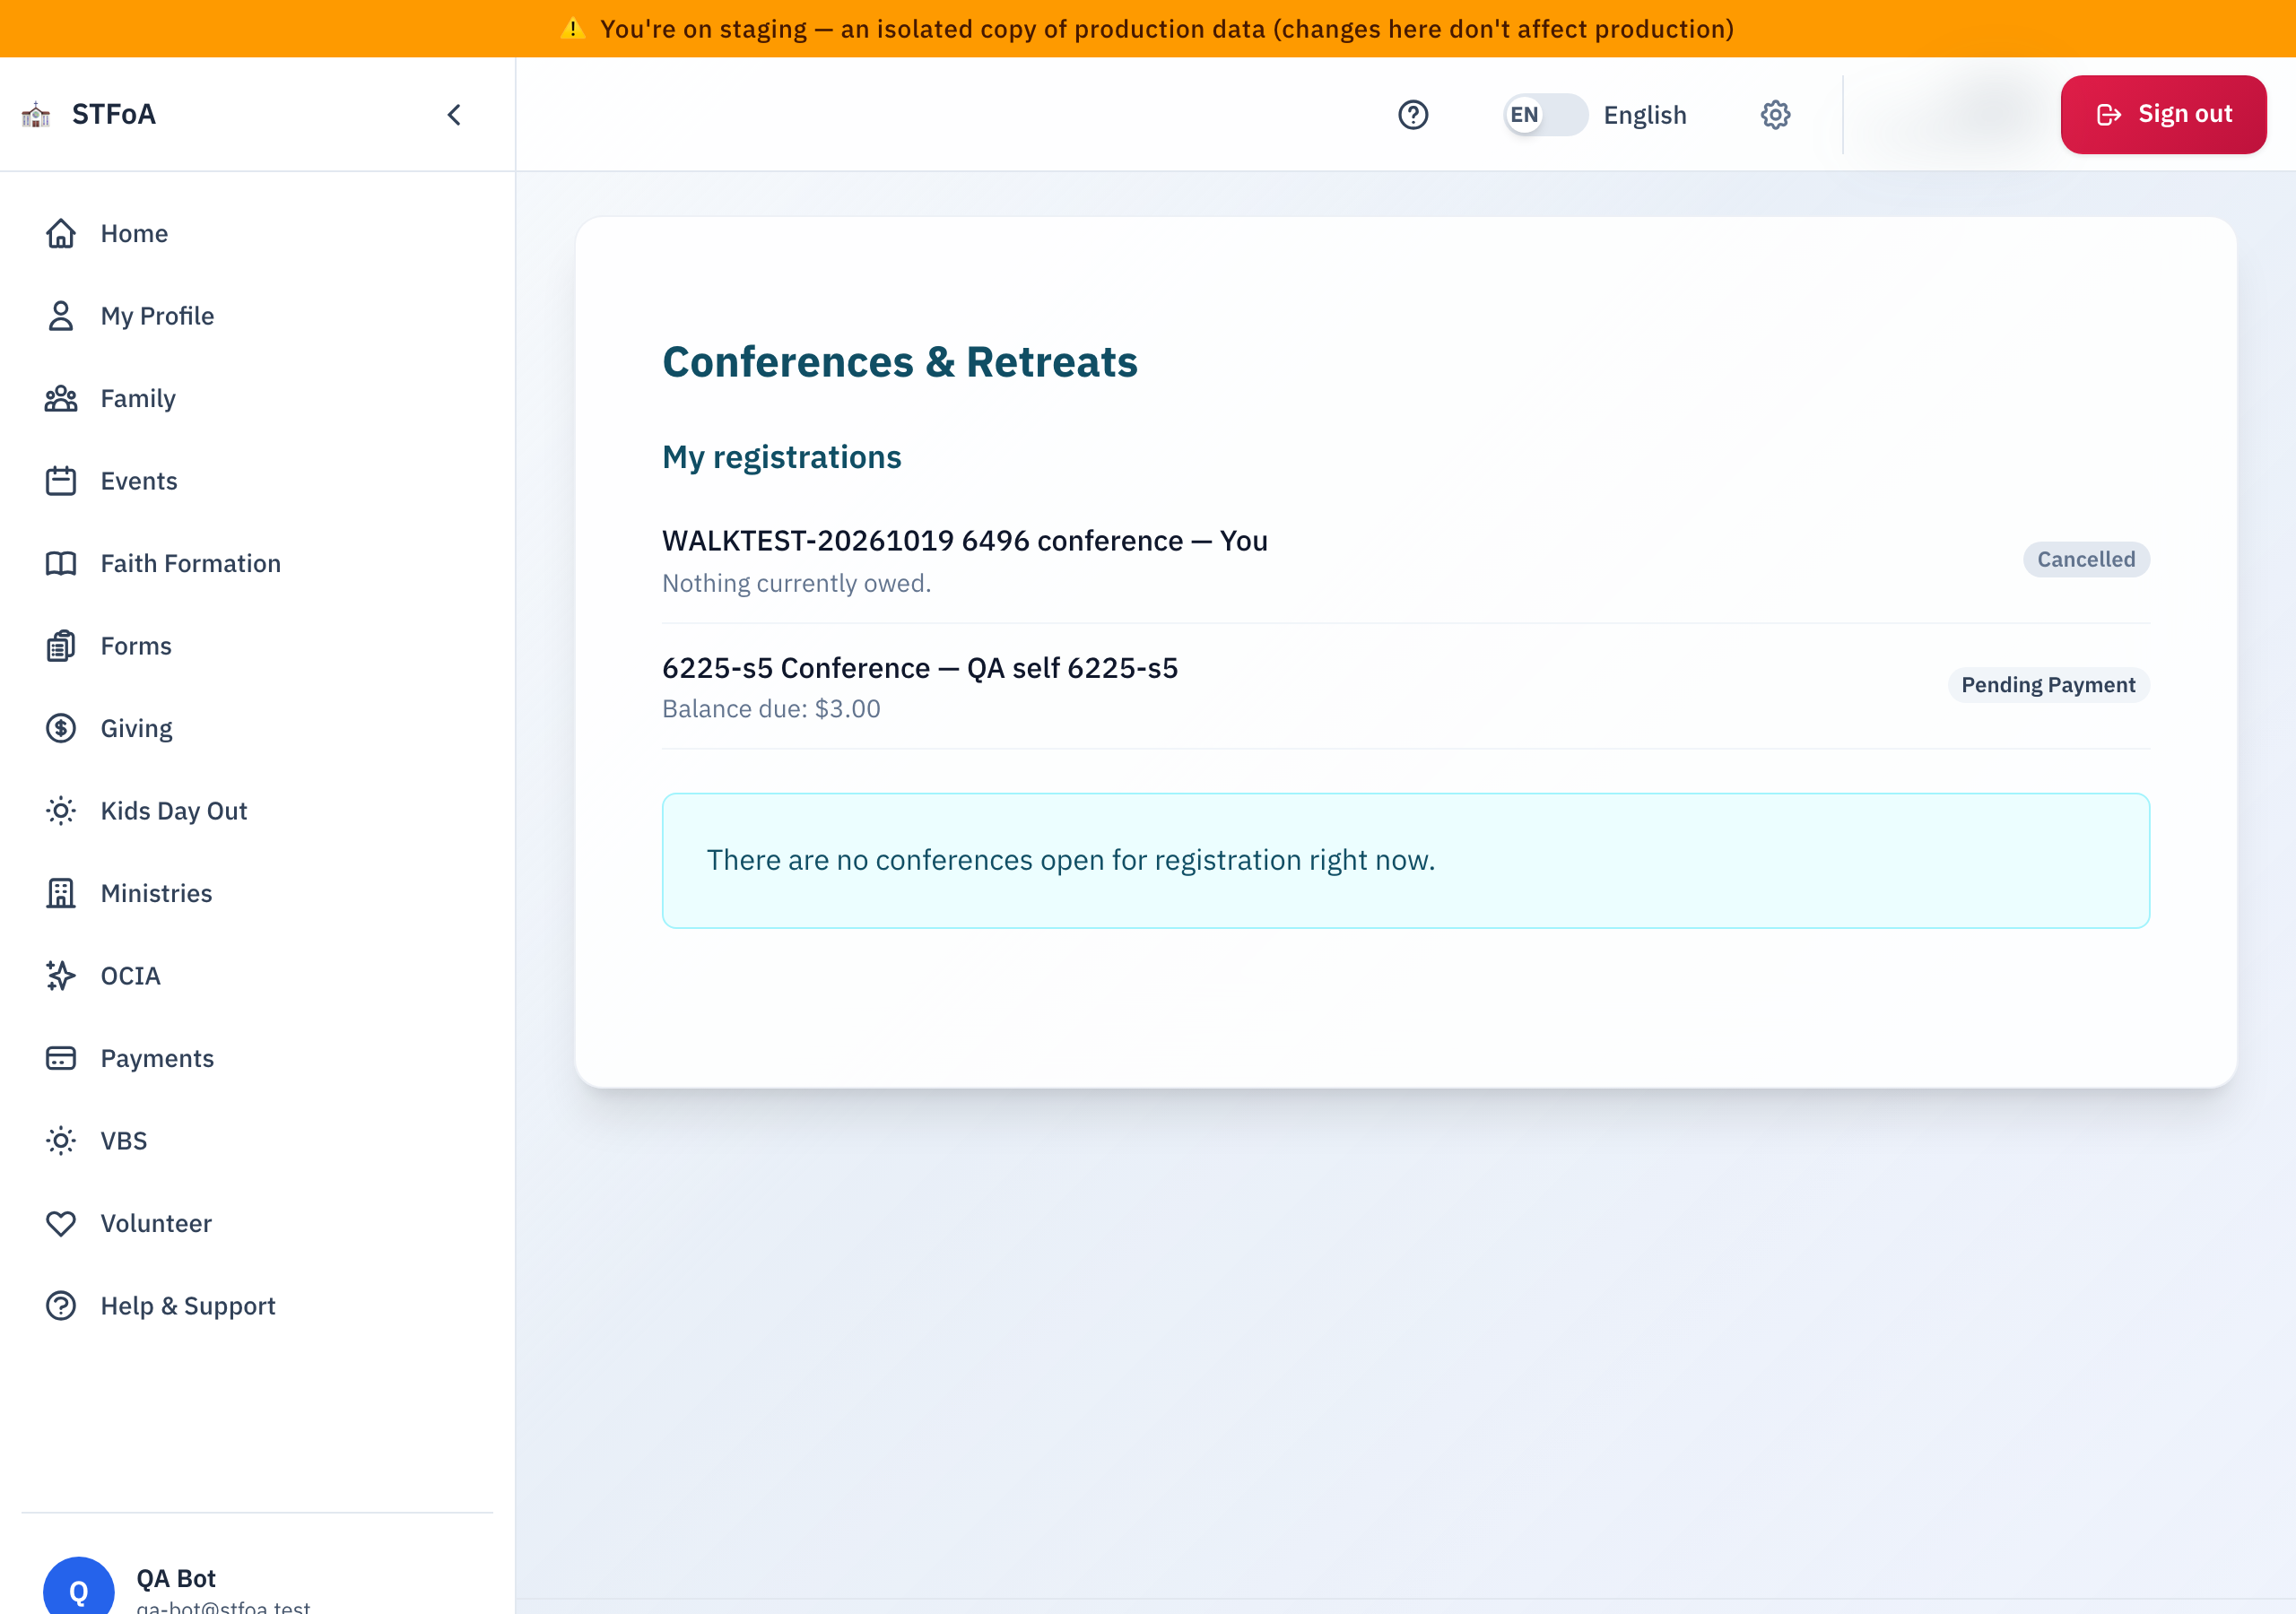2296x1614 pixels.
Task: Open Family menu item
Action: pos(257,398)
